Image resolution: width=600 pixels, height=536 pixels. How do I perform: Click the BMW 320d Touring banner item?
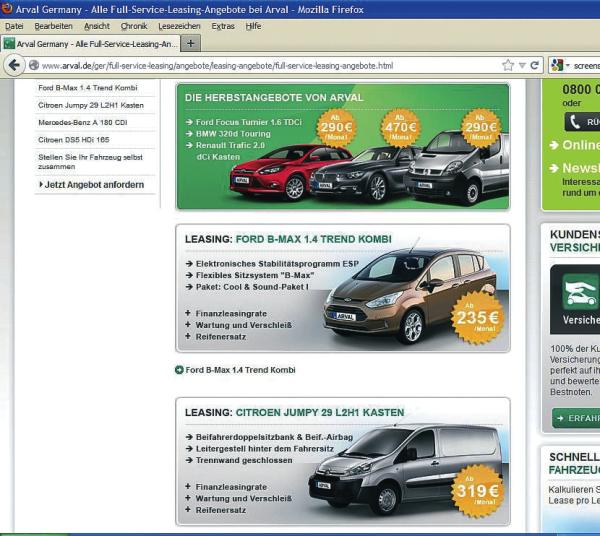click(233, 134)
